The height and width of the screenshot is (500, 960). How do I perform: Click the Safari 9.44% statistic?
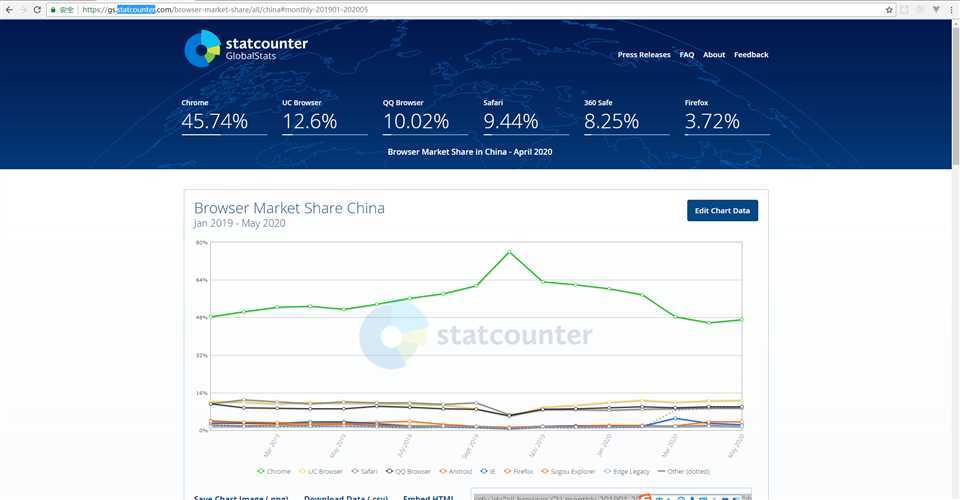(525, 116)
